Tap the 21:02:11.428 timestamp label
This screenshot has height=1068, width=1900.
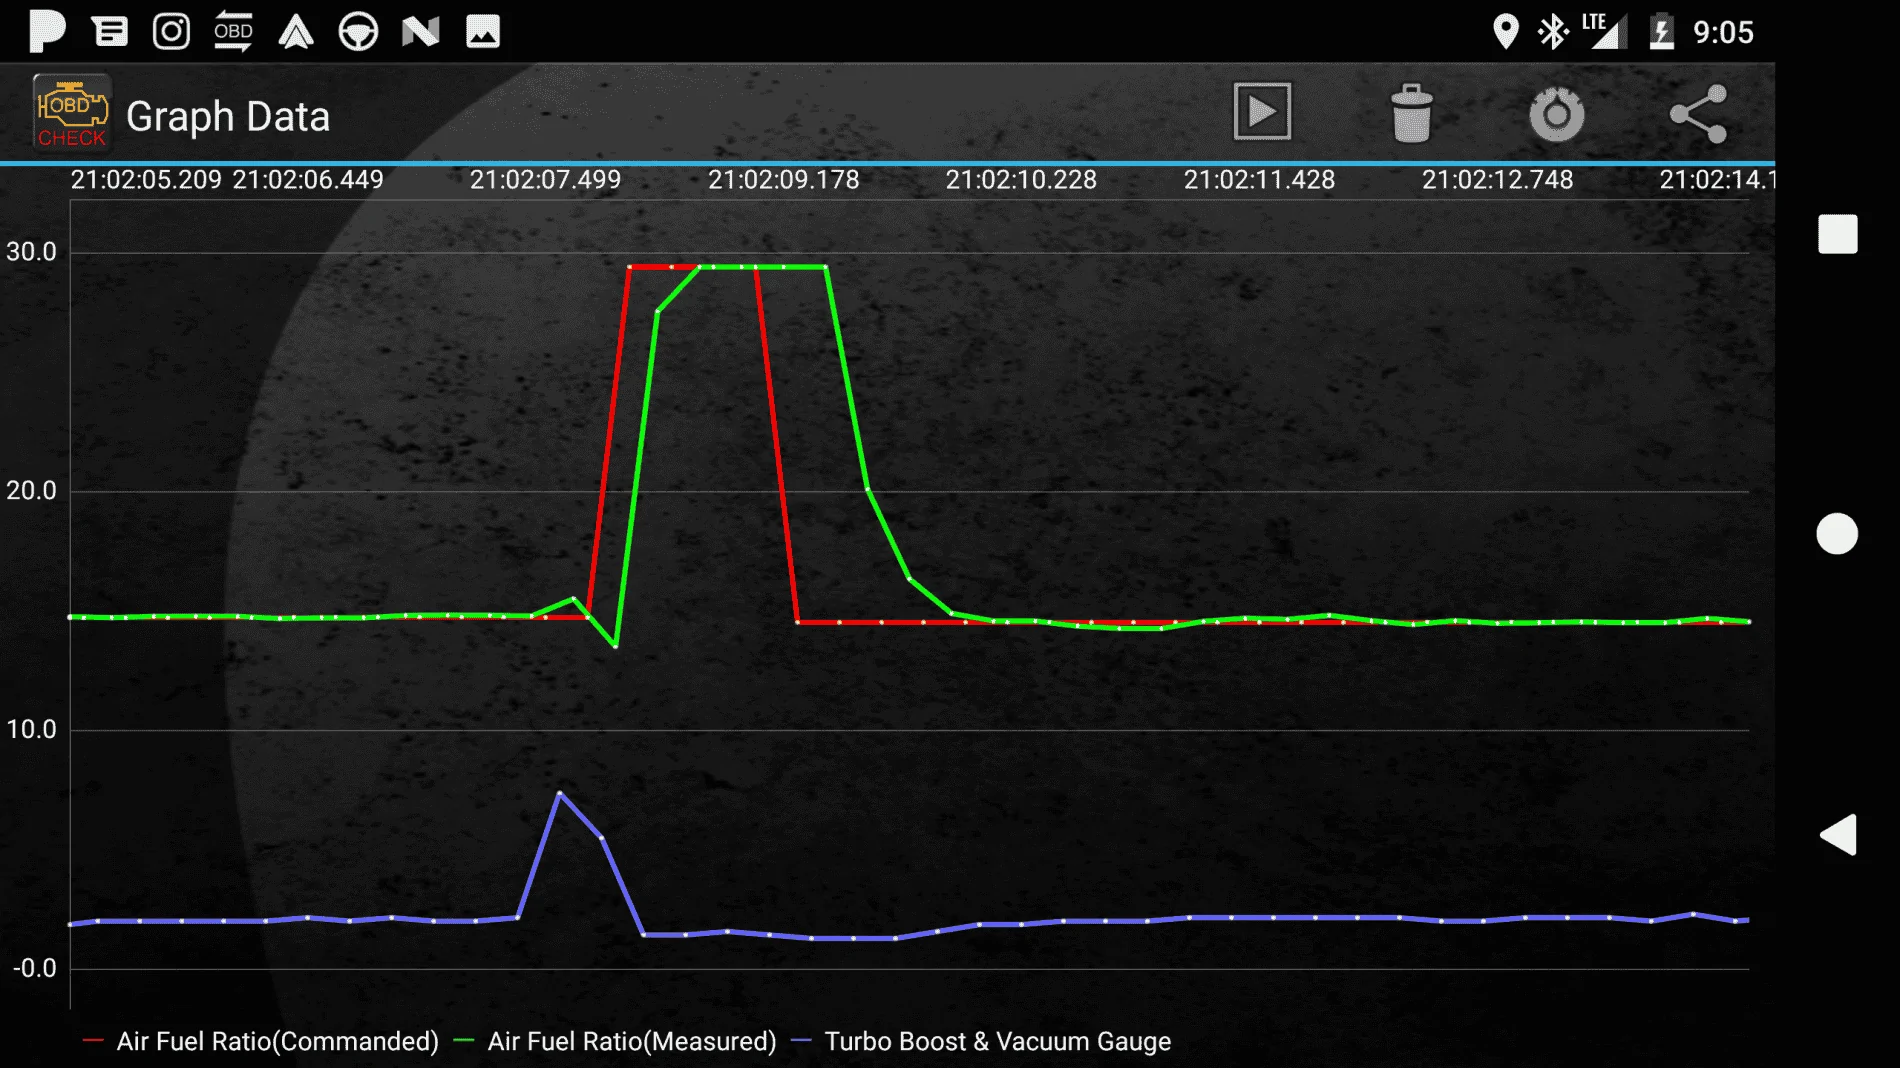pyautogui.click(x=1260, y=180)
